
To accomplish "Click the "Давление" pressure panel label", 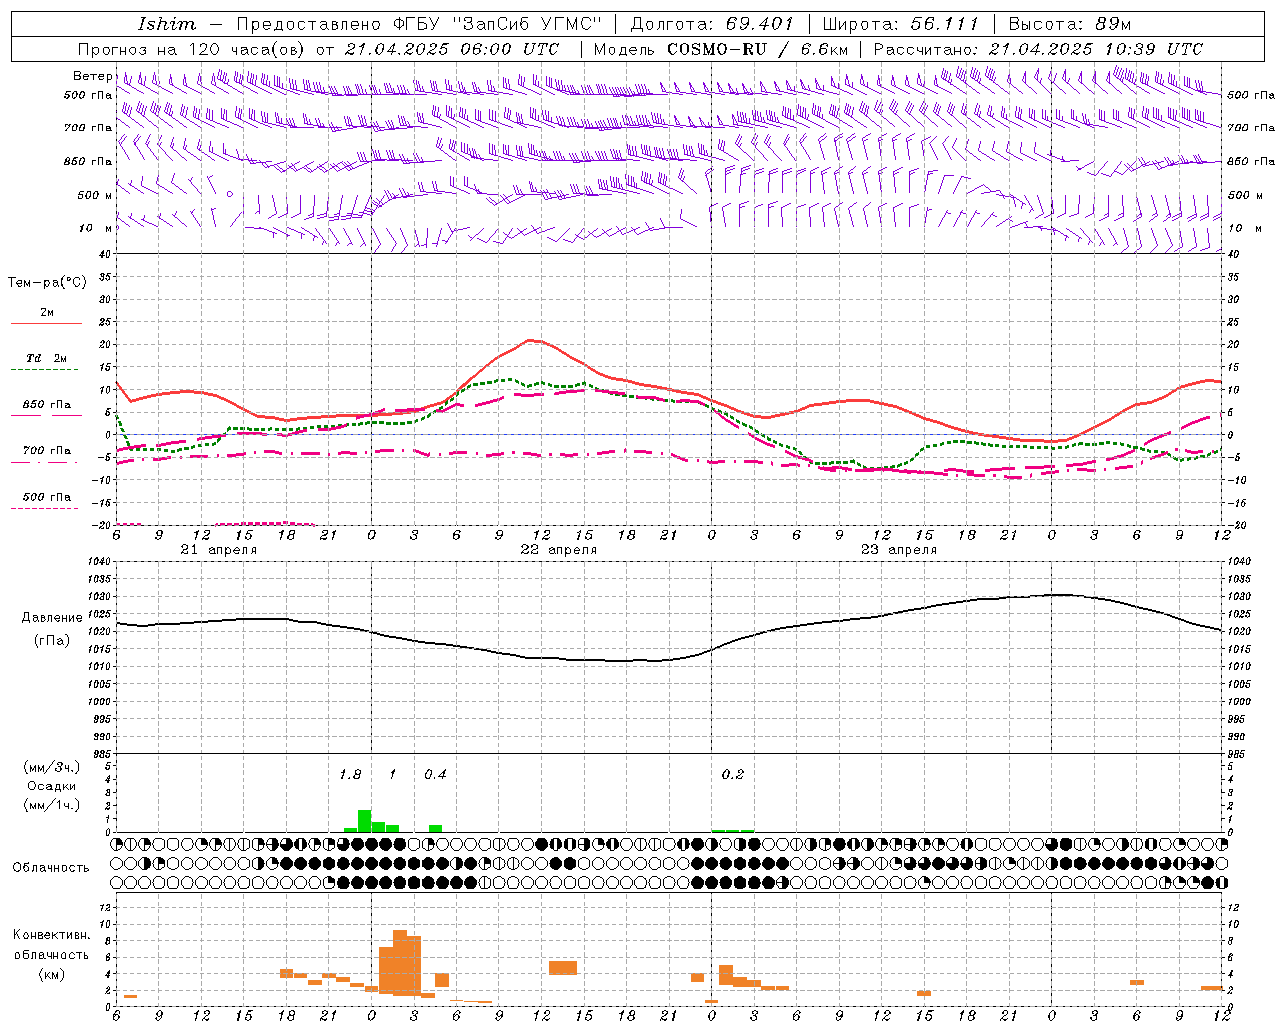I will 51,618.
